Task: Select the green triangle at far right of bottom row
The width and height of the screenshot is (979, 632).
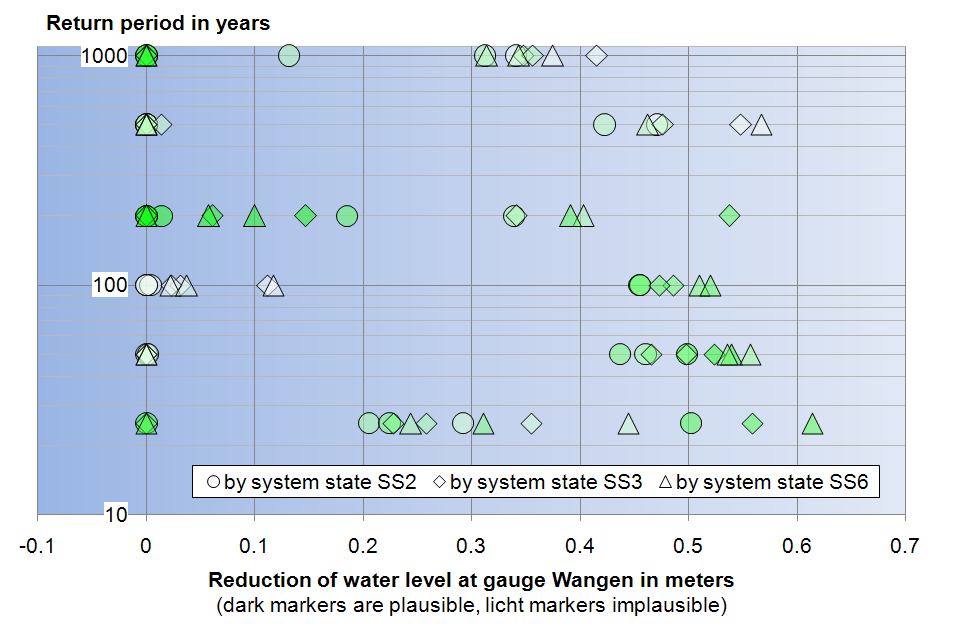Action: point(812,424)
